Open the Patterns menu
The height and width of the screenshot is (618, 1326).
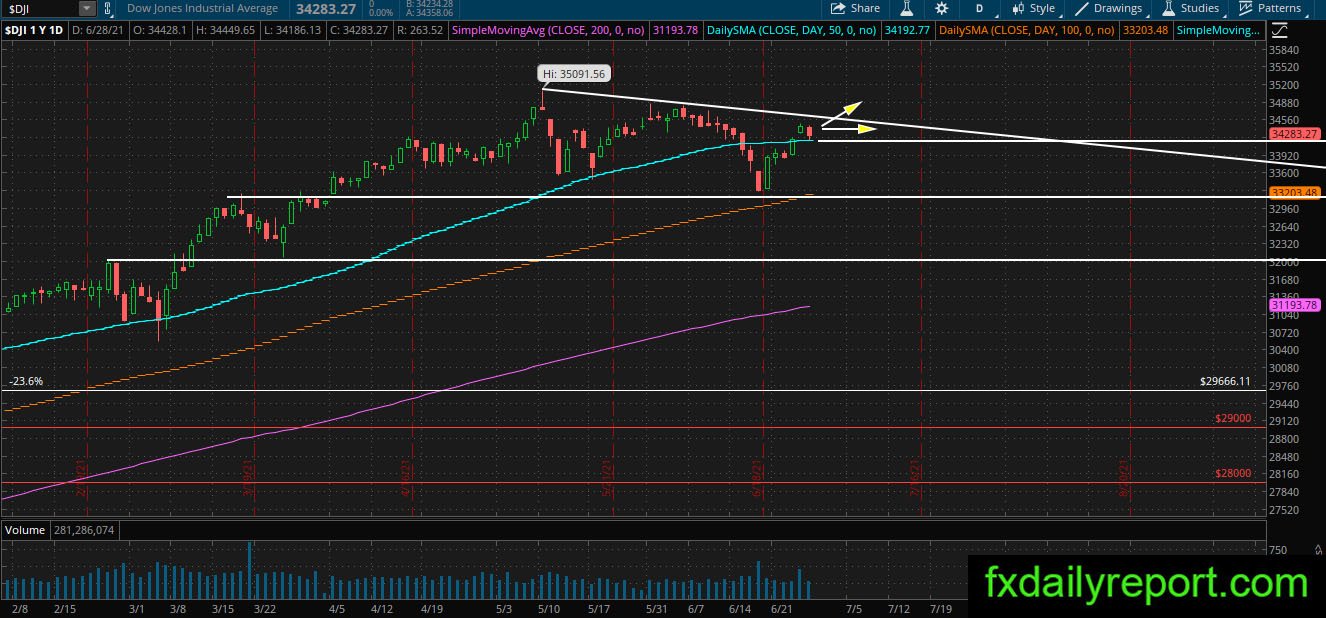[1270, 8]
